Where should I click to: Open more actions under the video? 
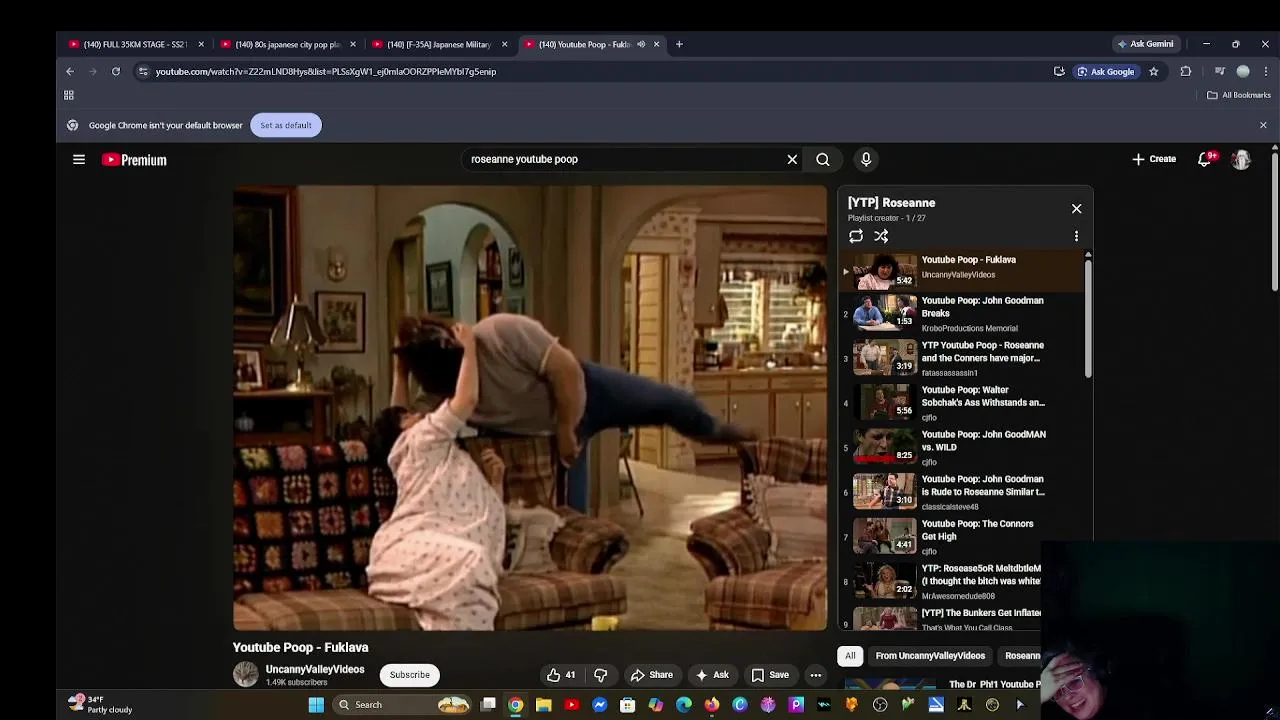816,675
